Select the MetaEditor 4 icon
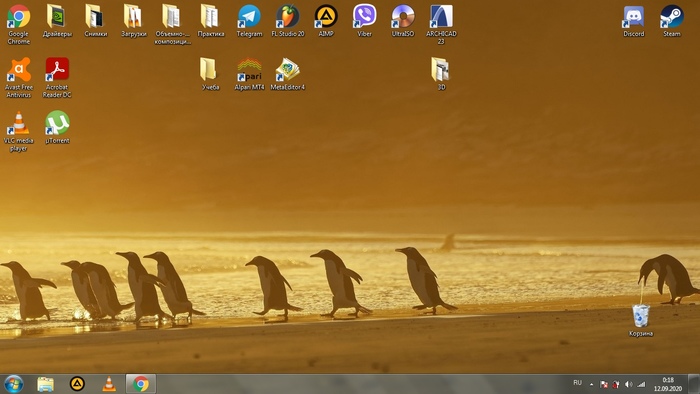 point(288,74)
